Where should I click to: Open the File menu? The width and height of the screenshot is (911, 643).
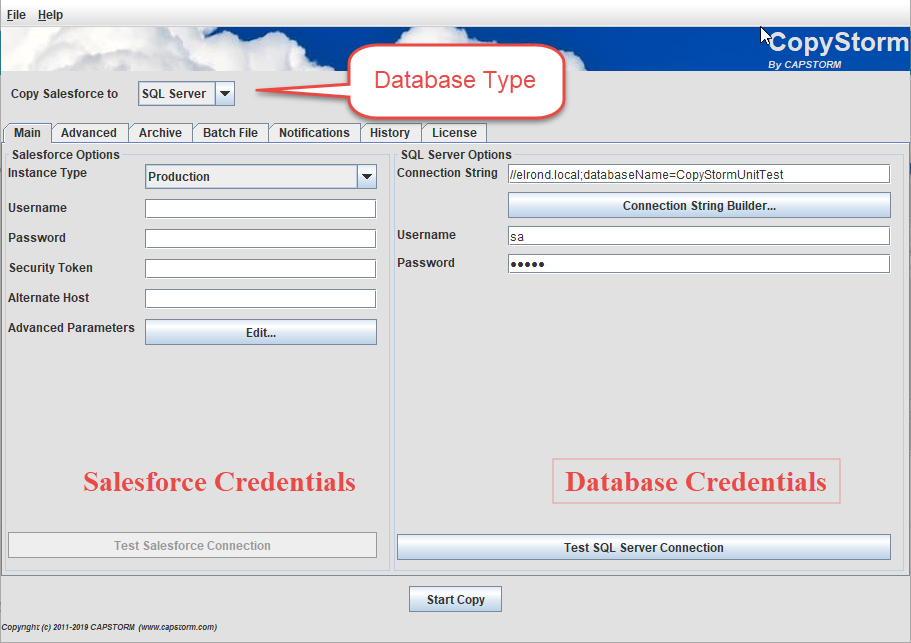tap(16, 15)
